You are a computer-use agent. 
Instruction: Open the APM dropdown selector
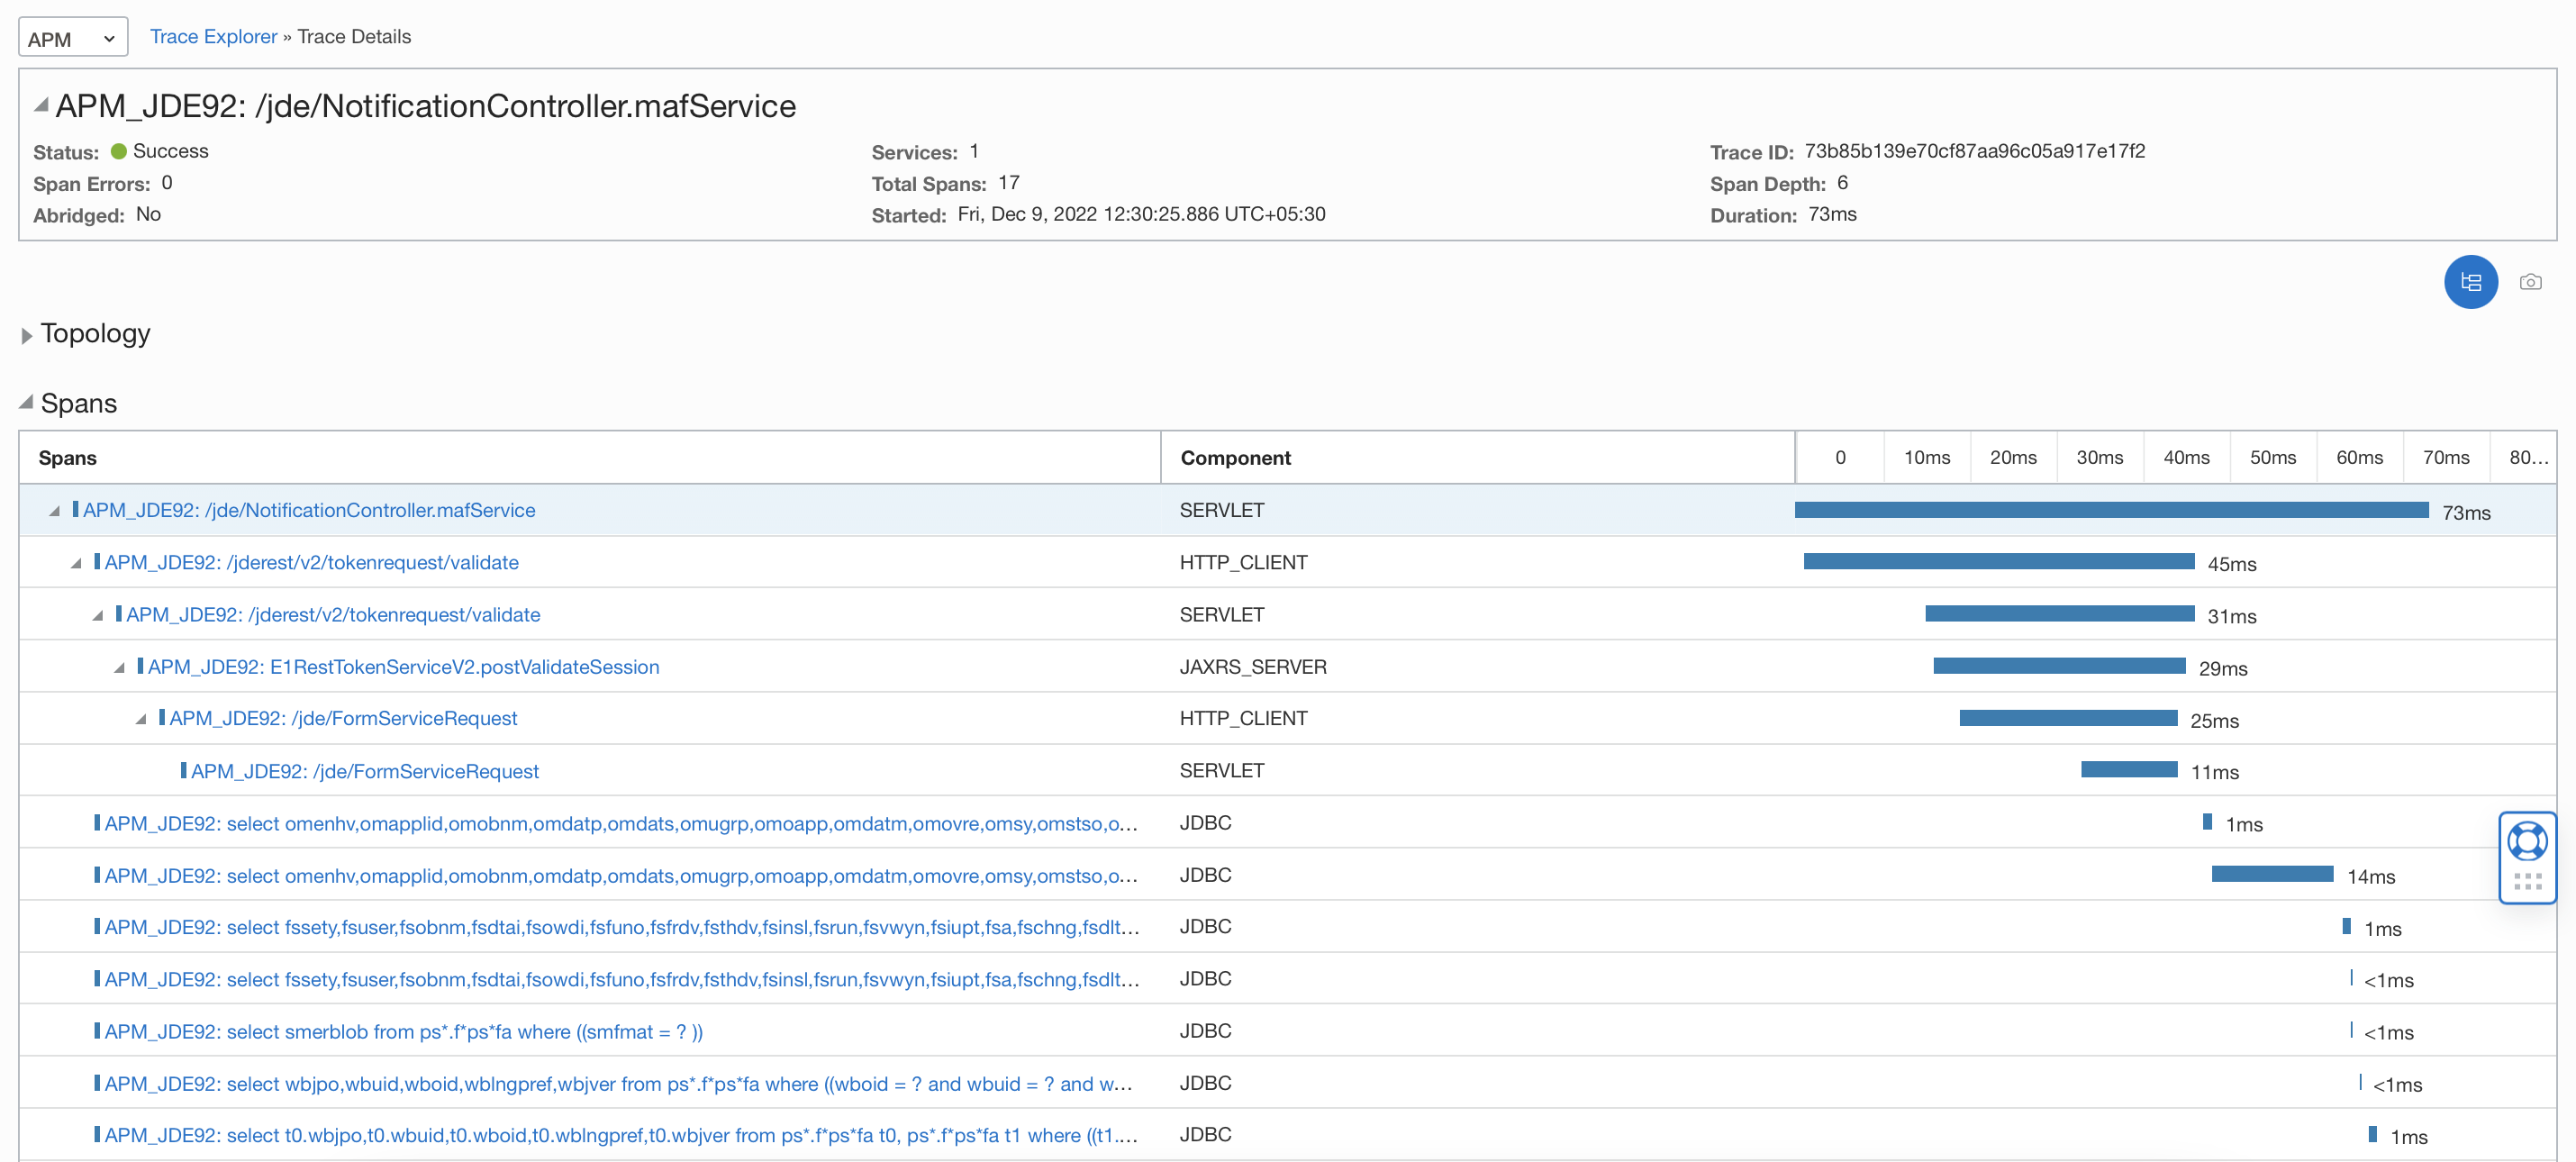click(x=72, y=38)
